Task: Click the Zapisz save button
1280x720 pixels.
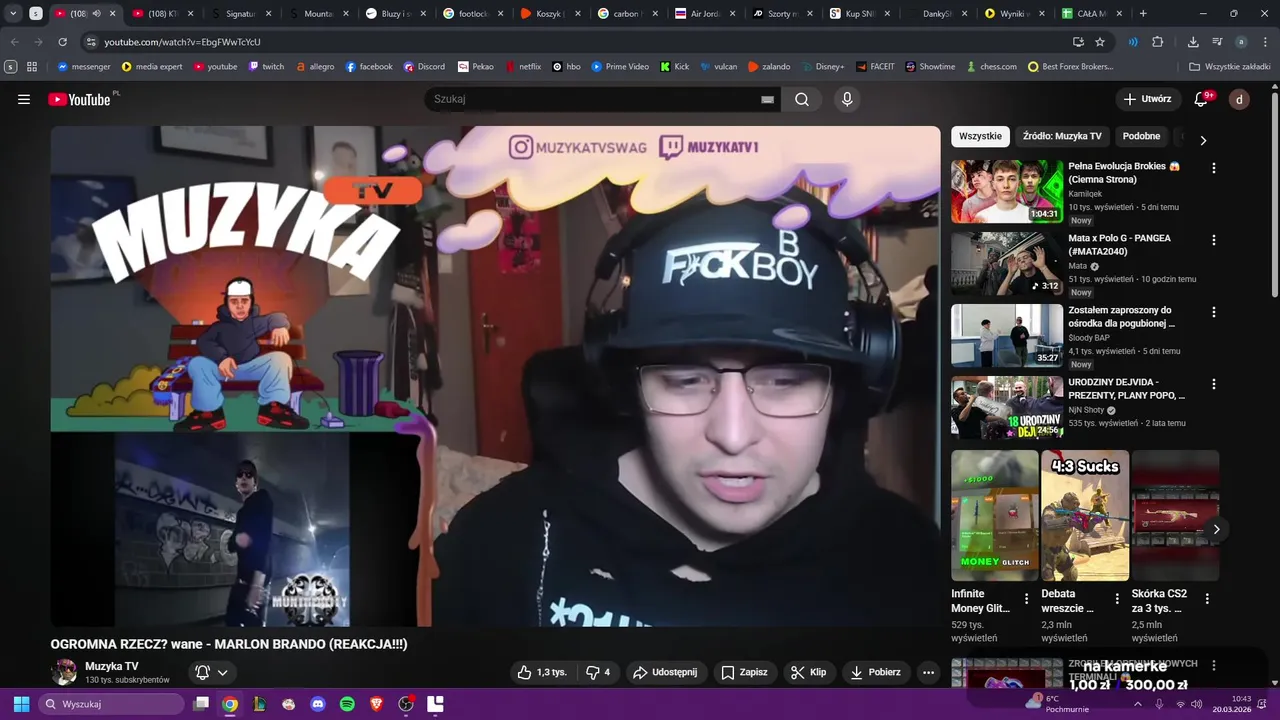Action: pyautogui.click(x=745, y=672)
